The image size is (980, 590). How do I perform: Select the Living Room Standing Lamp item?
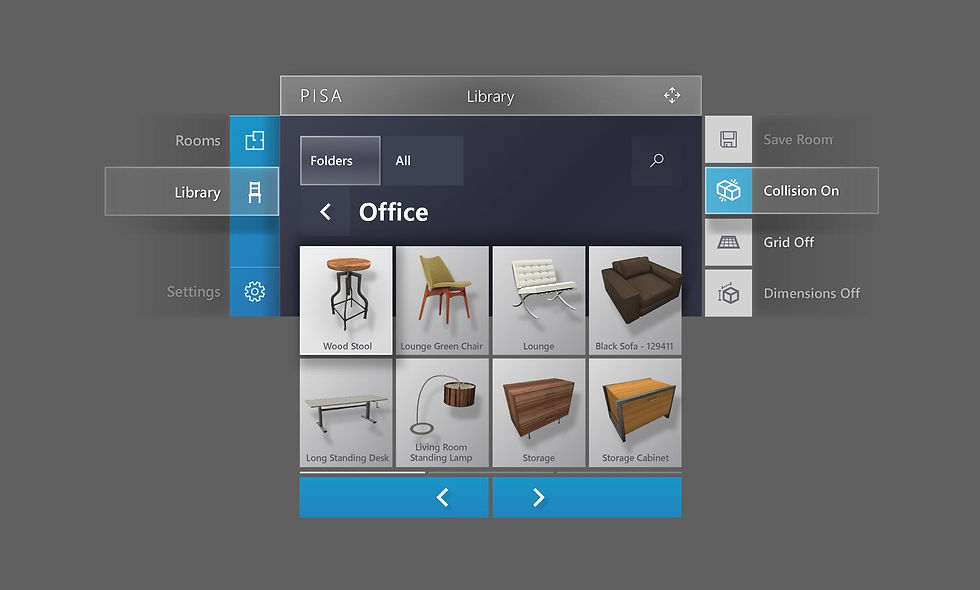442,412
